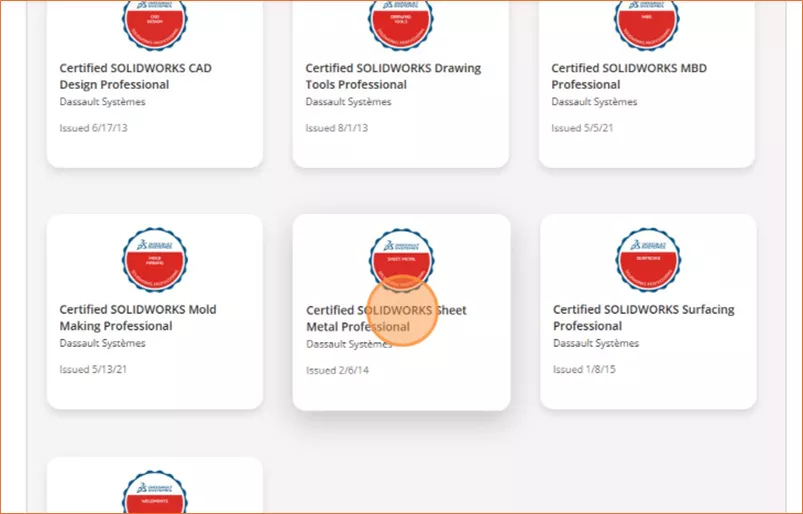Select the Mold Making badge icon
Image resolution: width=803 pixels, height=514 pixels.
155,260
